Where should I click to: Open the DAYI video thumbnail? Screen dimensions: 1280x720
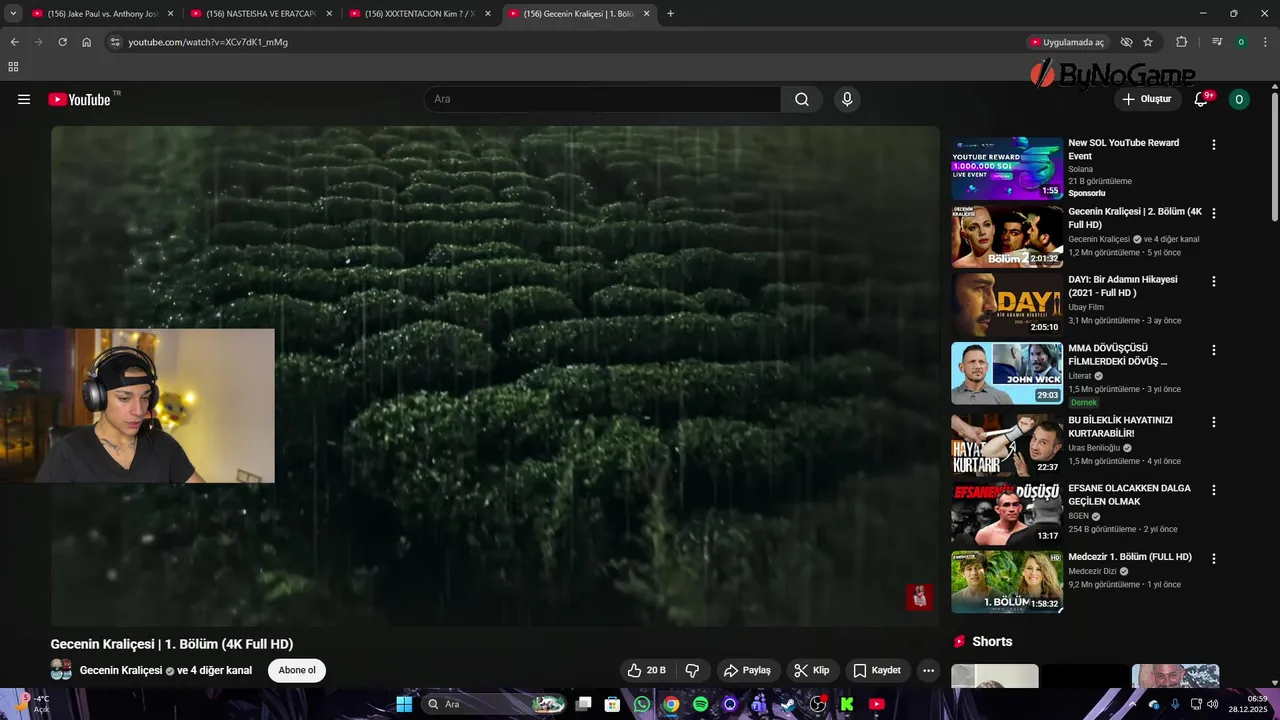coord(1007,304)
